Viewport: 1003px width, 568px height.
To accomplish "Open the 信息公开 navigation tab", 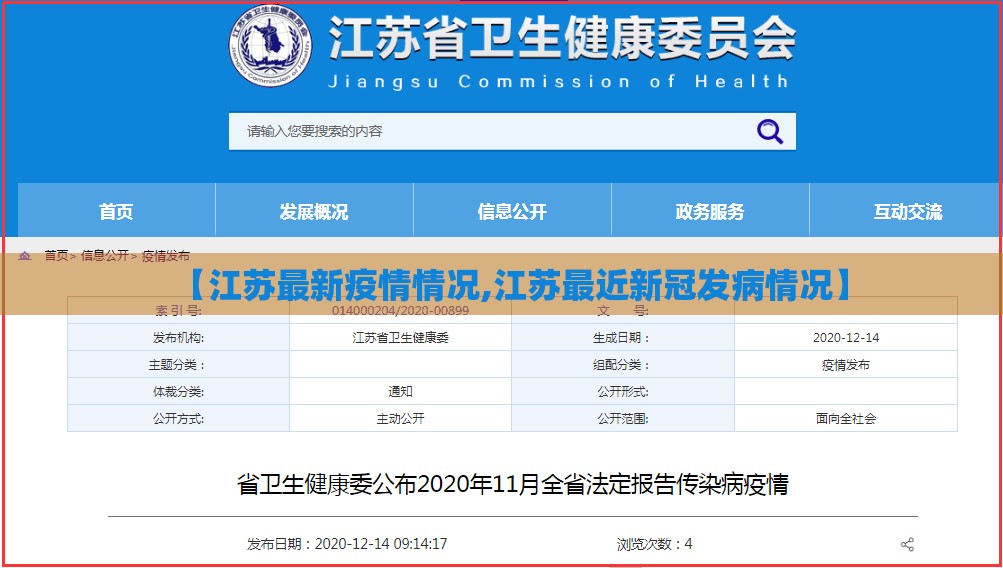I will (512, 211).
